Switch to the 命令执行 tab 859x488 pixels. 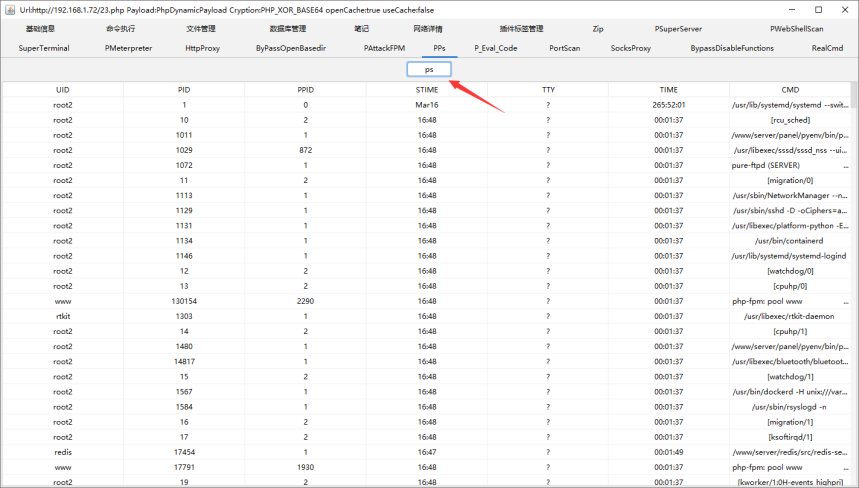(x=121, y=29)
